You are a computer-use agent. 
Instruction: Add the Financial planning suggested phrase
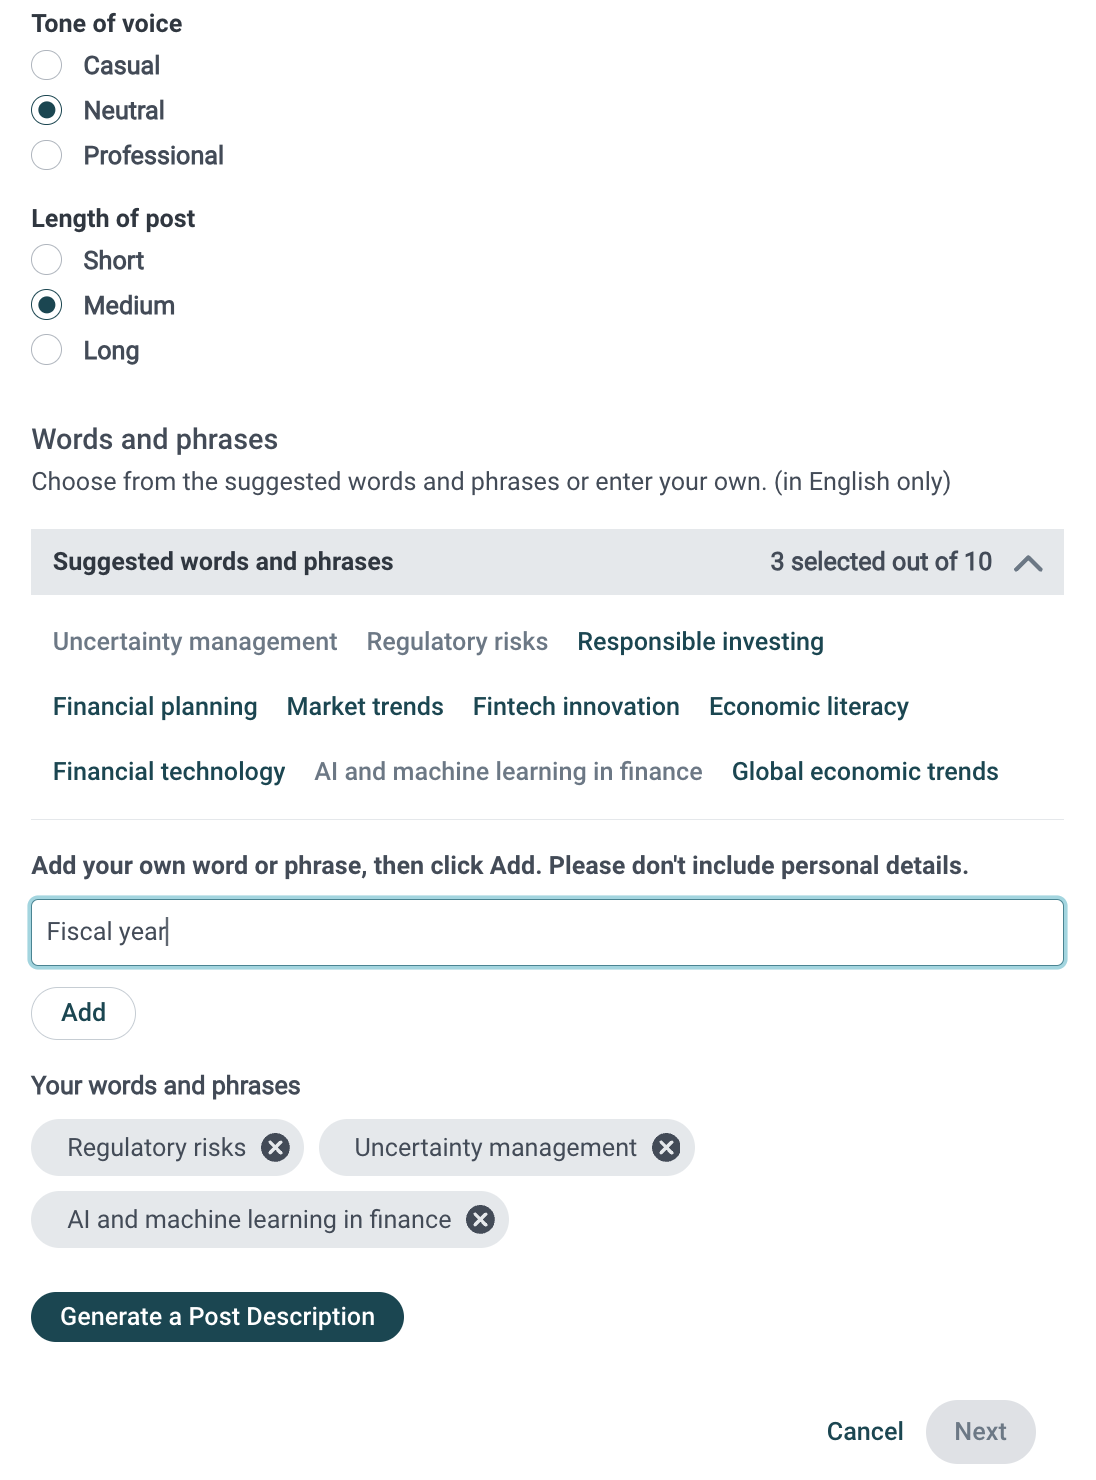(155, 707)
